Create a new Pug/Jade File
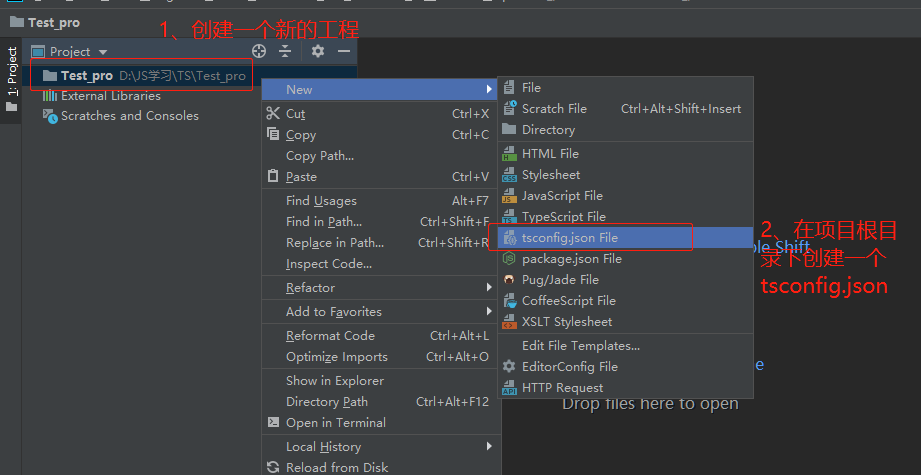Viewport: 921px width, 475px height. click(x=626, y=279)
